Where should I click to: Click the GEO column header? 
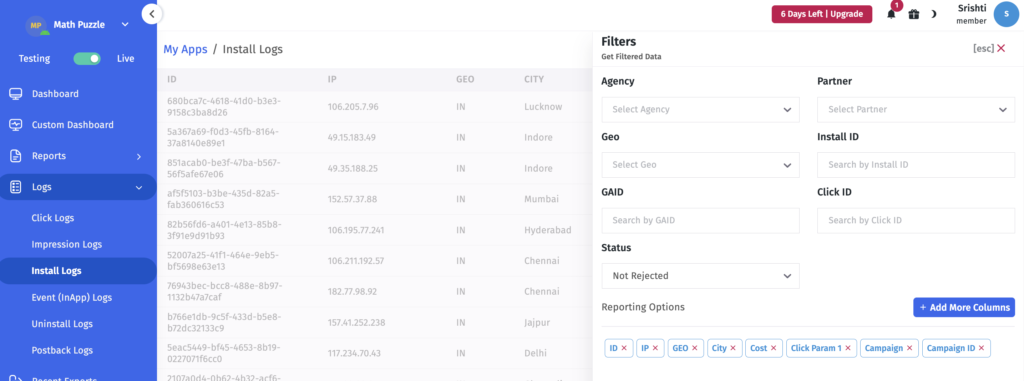click(465, 80)
